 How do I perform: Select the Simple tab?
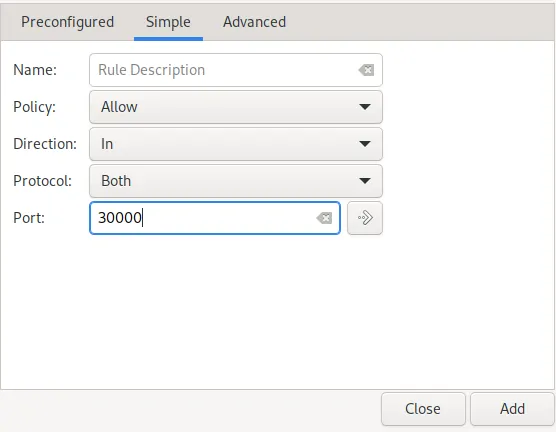(168, 22)
